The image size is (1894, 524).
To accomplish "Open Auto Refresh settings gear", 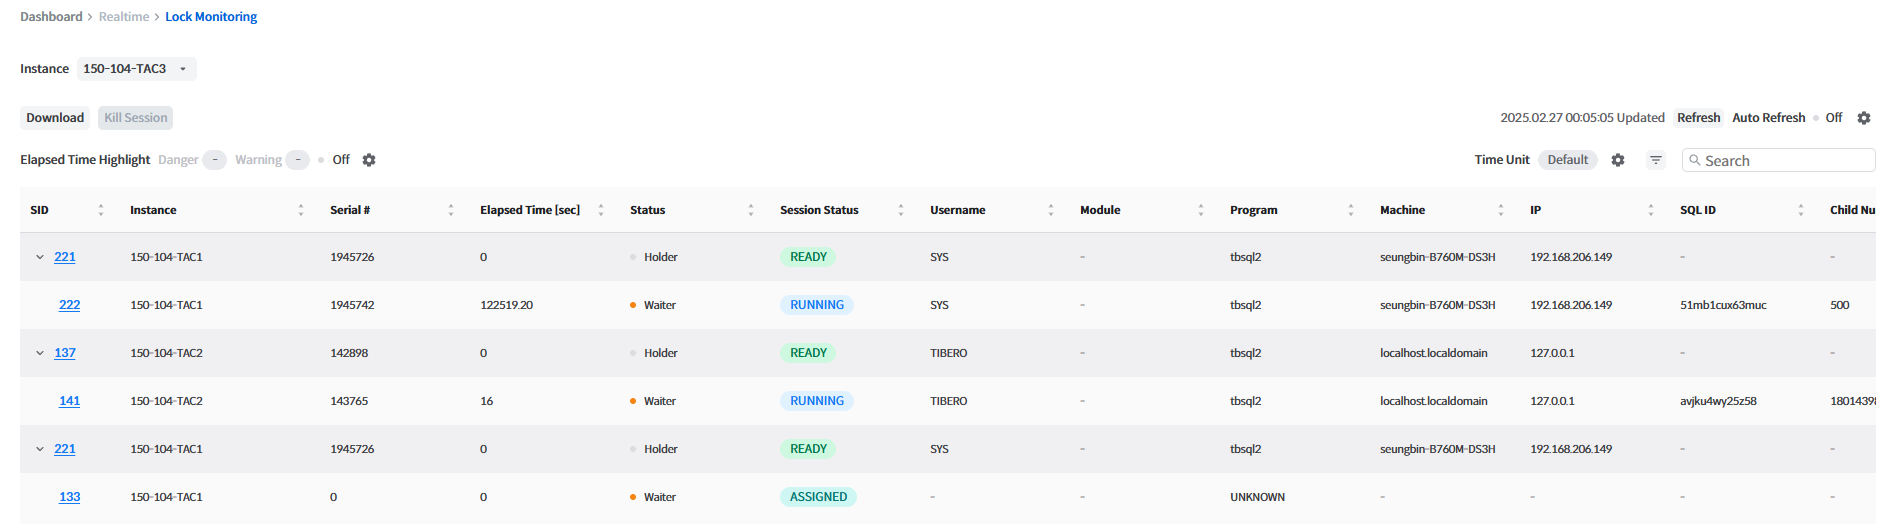I will 1864,118.
